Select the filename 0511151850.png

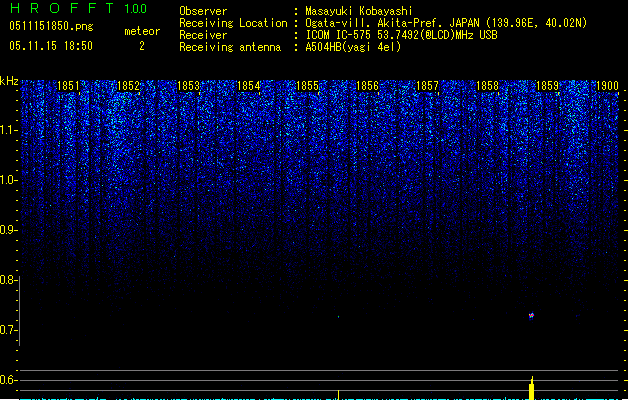[51, 26]
